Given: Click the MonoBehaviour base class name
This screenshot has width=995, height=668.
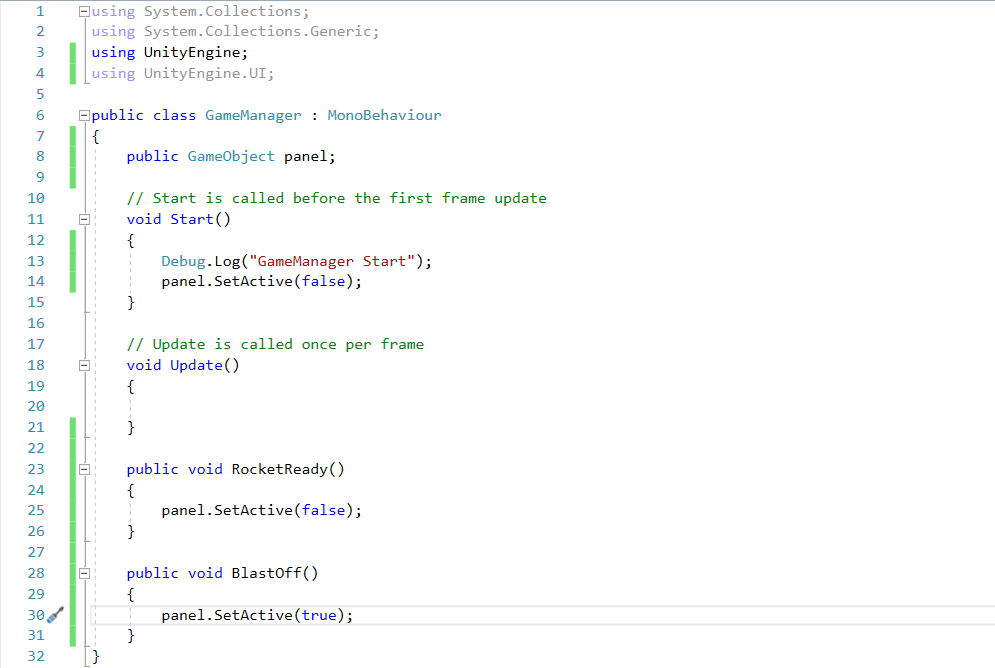Looking at the screenshot, I should [x=384, y=115].
